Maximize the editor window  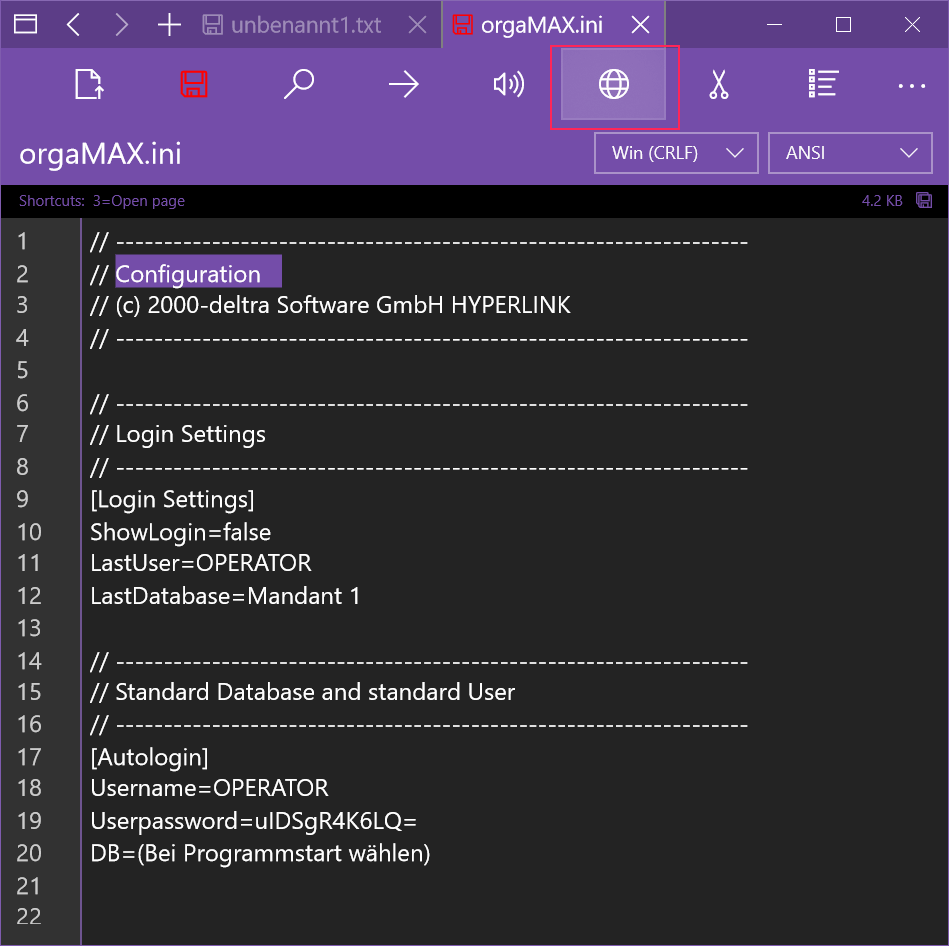point(843,25)
